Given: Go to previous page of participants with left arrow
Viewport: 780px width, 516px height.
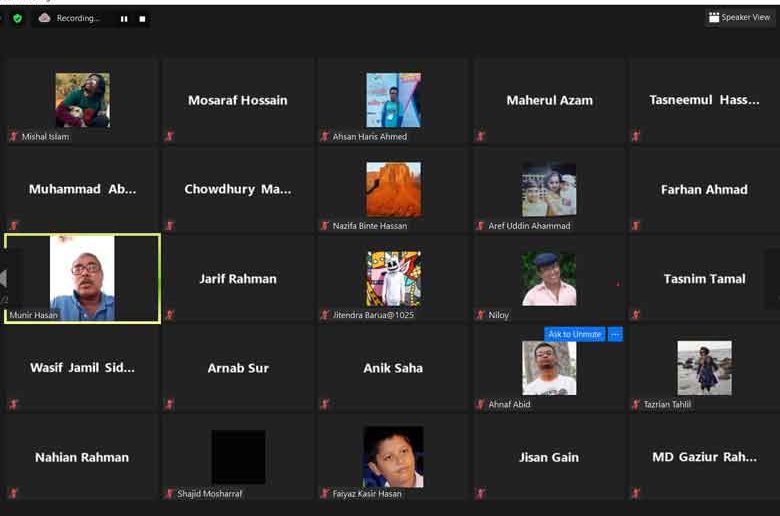Looking at the screenshot, I should point(3,278).
